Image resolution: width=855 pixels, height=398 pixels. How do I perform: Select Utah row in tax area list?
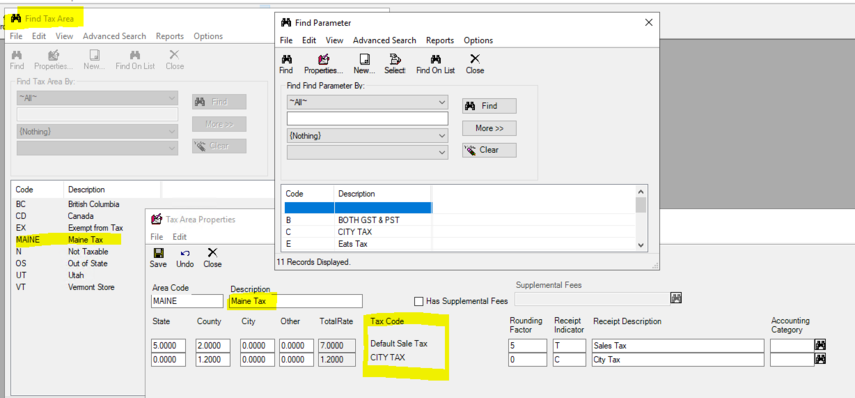click(x=87, y=275)
